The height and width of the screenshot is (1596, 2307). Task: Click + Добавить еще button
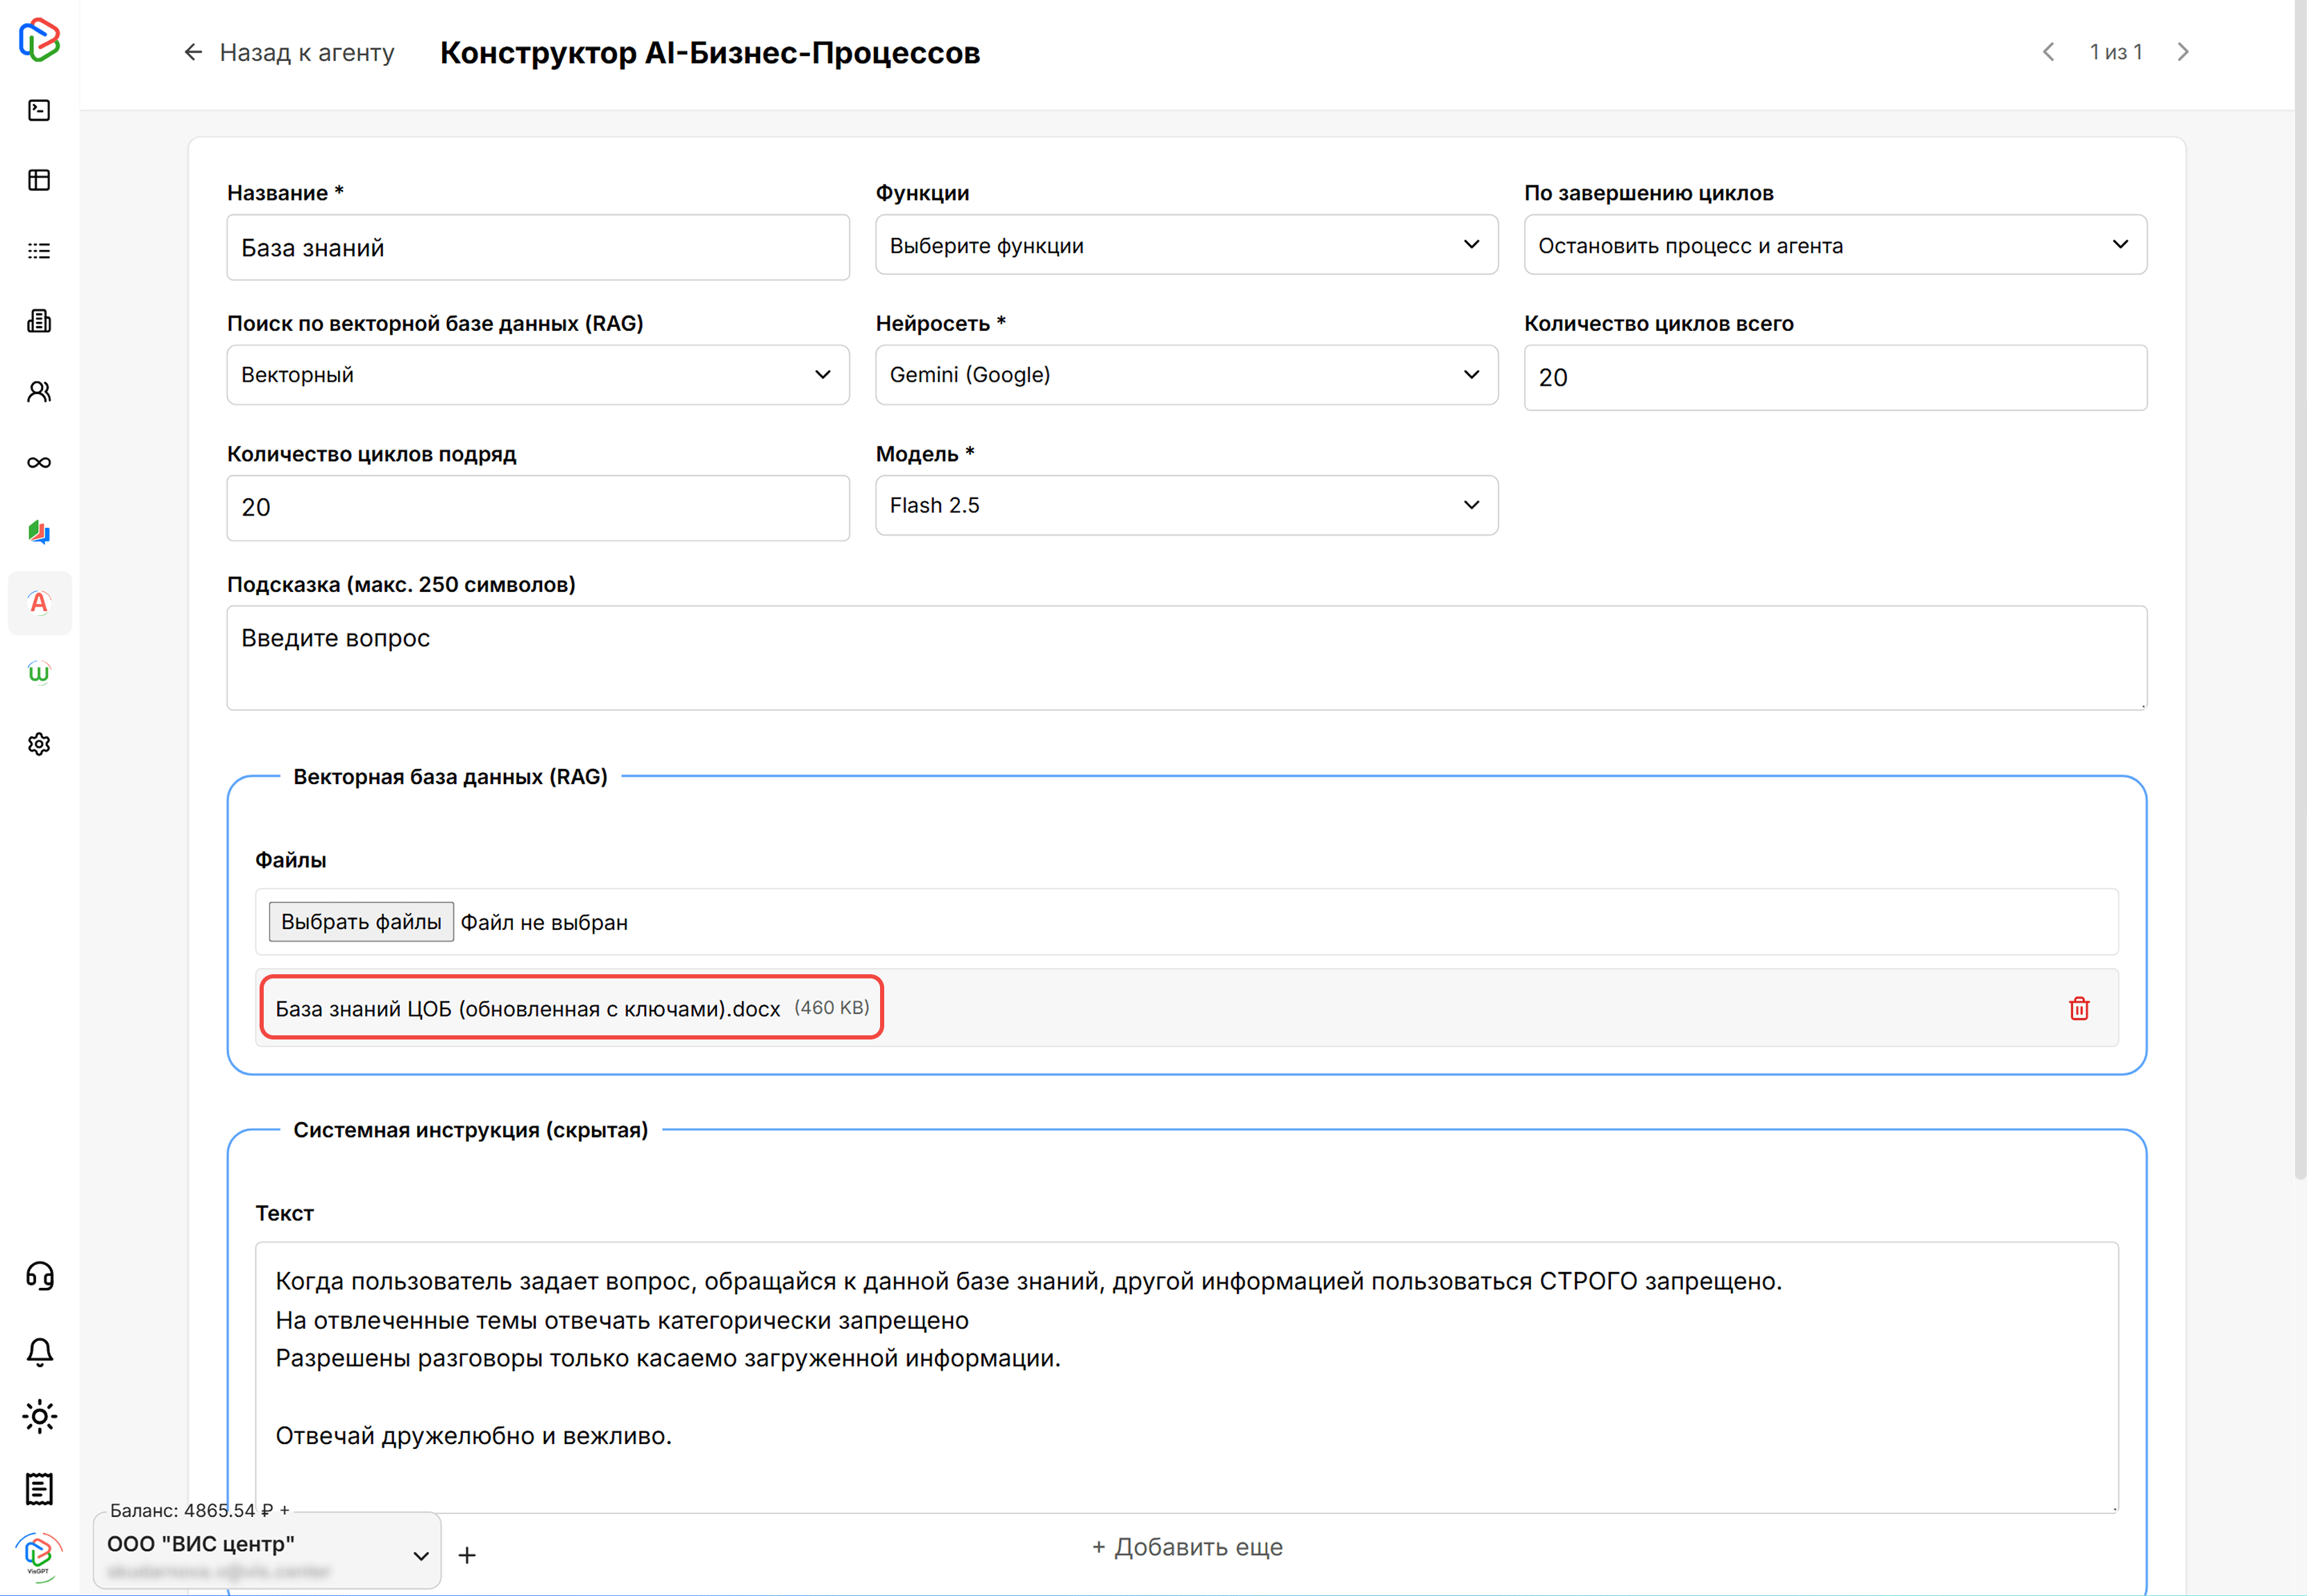click(1186, 1547)
